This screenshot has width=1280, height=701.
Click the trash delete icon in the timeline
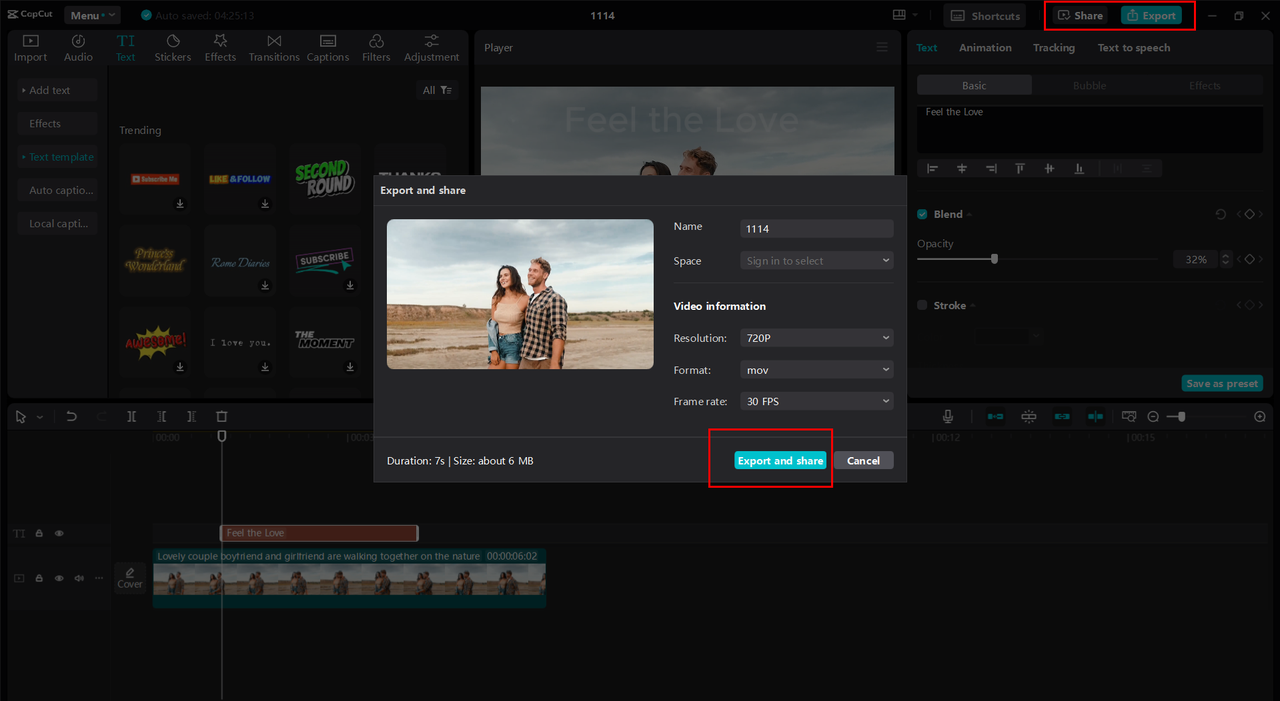pos(222,416)
